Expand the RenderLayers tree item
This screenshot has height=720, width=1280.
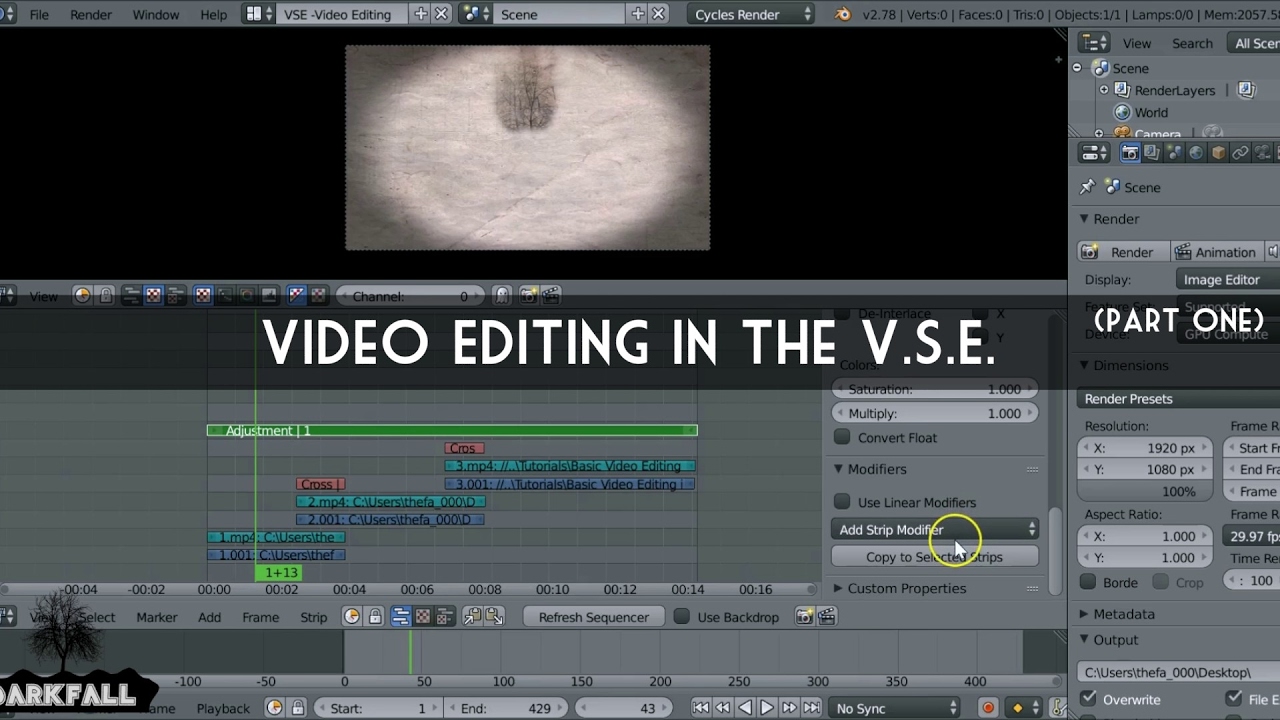coord(1104,90)
